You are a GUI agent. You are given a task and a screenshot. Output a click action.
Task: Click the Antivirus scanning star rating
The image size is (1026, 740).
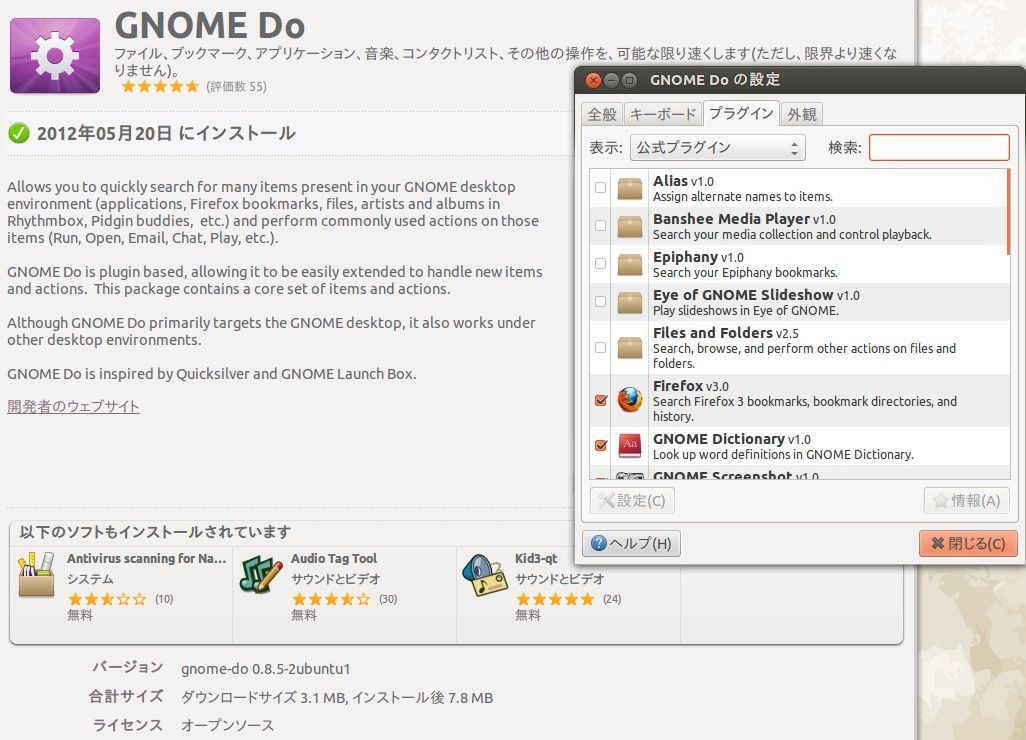pos(107,599)
